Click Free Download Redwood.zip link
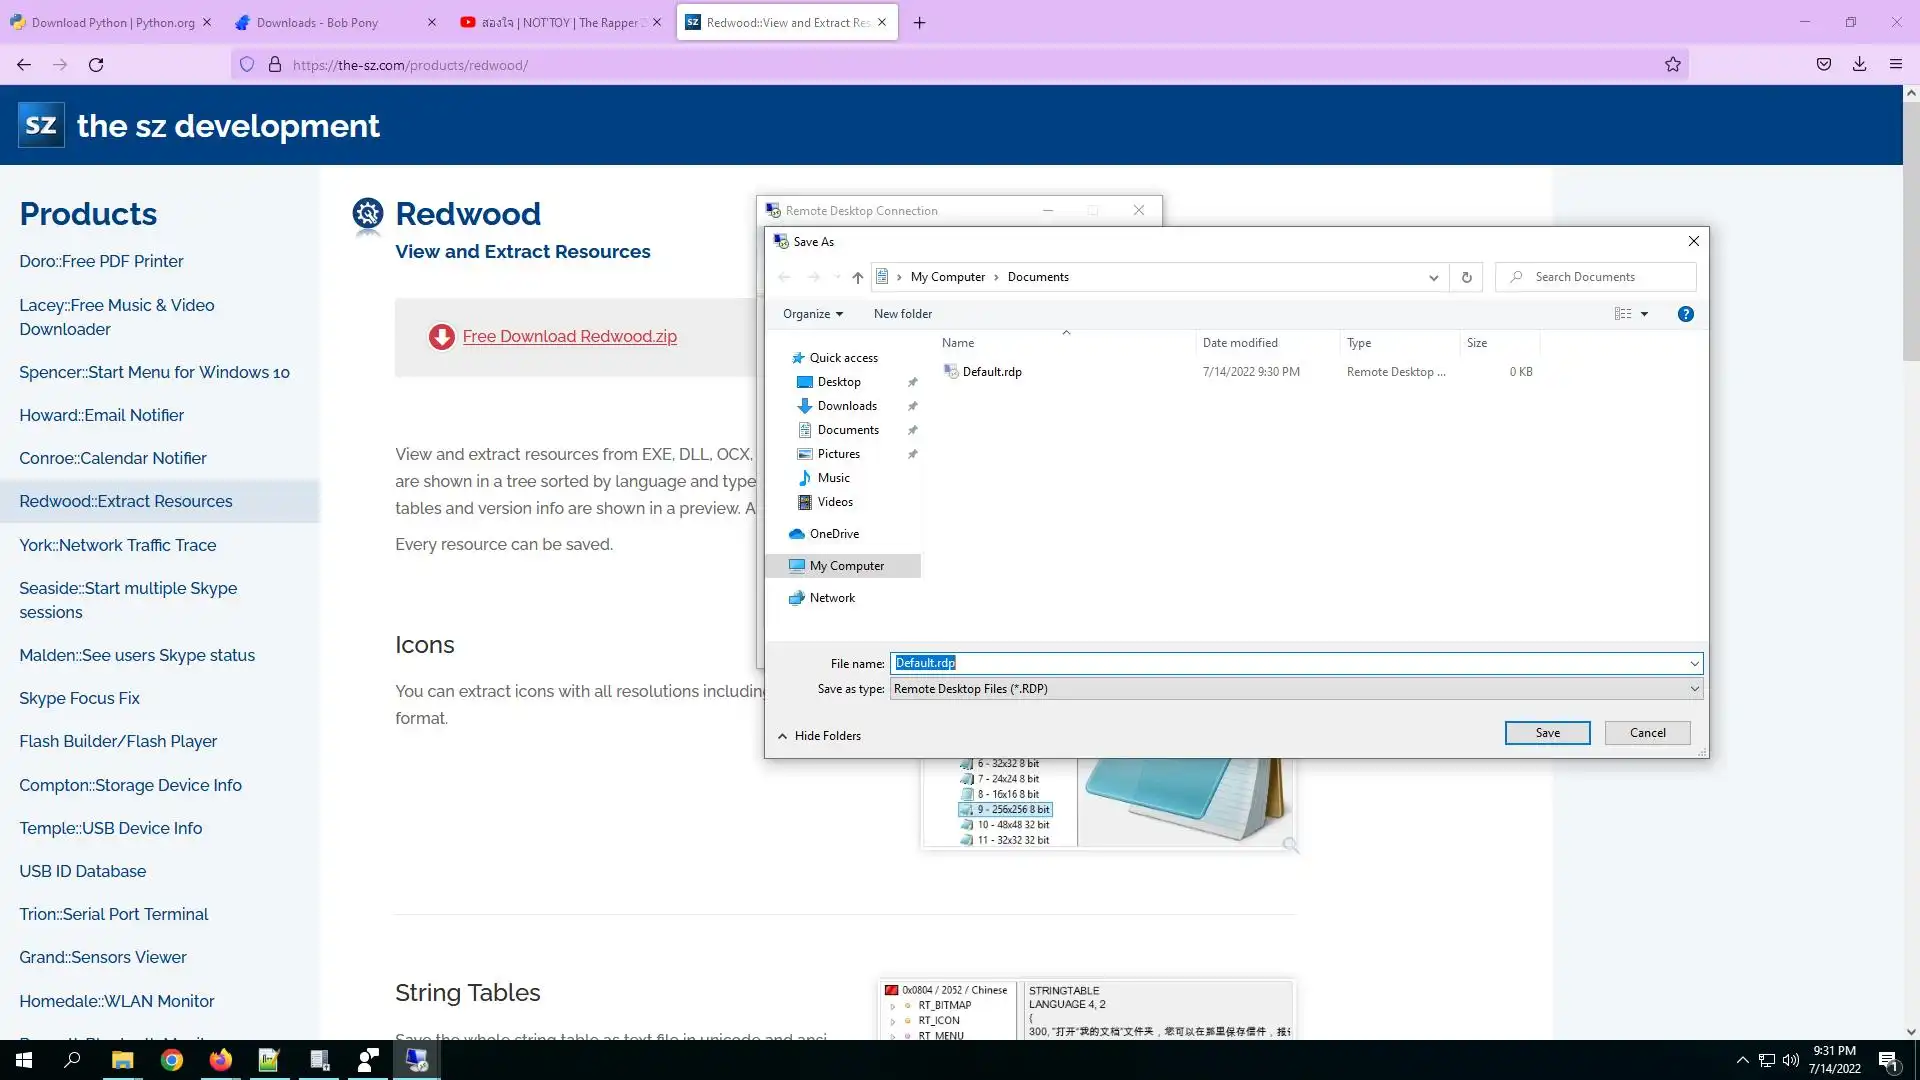 point(569,337)
